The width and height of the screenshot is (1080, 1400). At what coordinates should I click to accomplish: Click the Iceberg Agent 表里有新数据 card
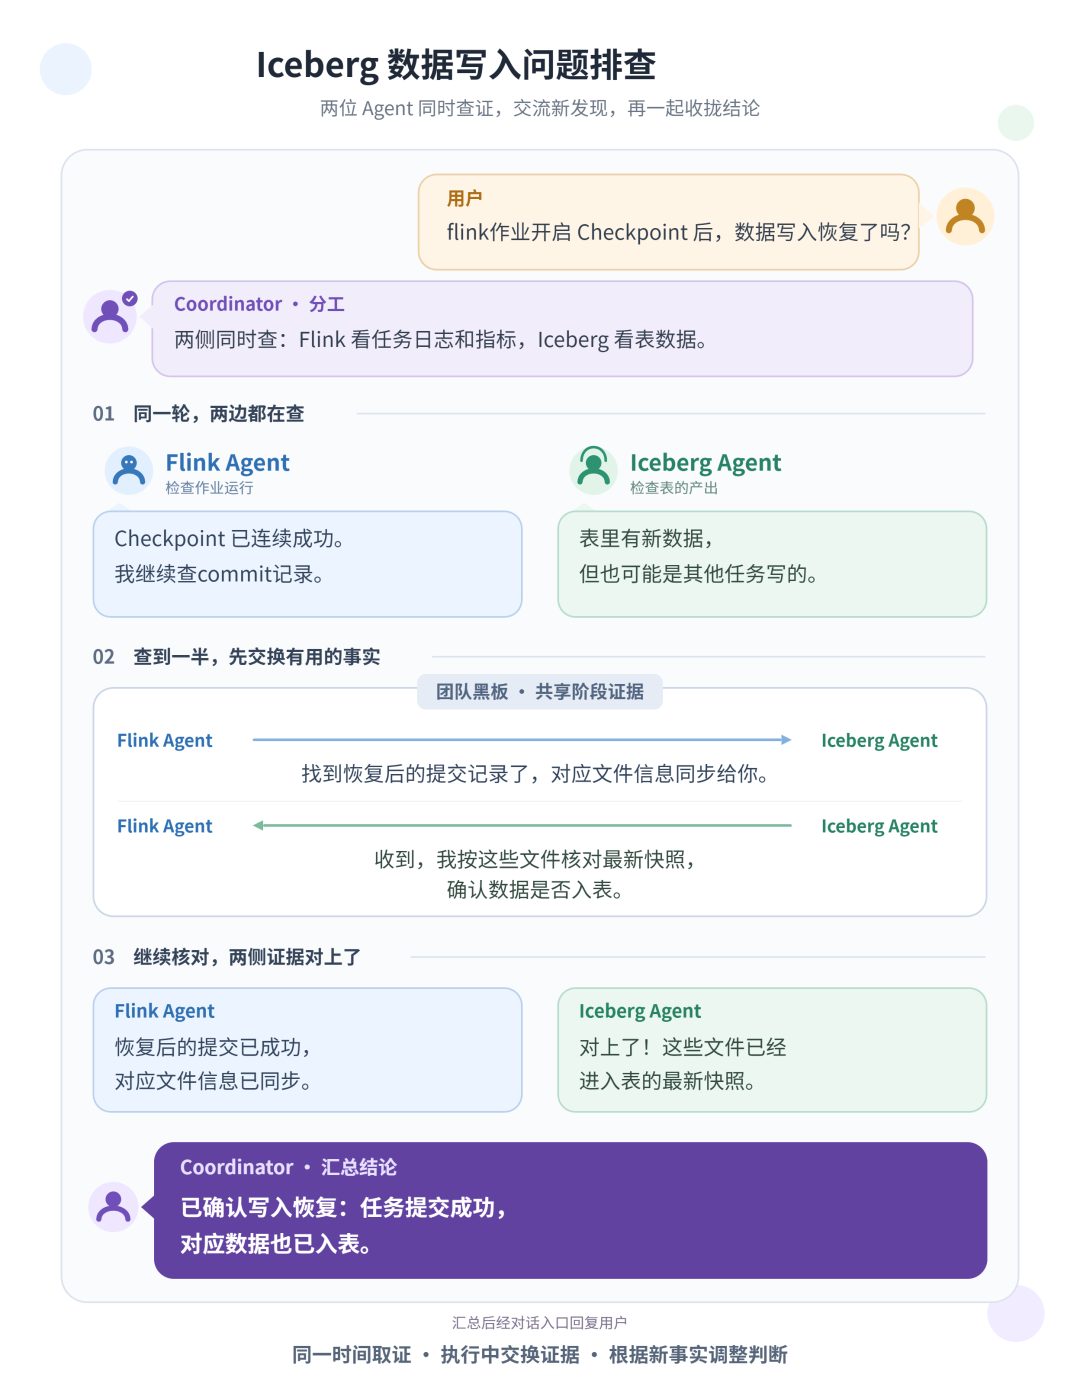[772, 564]
